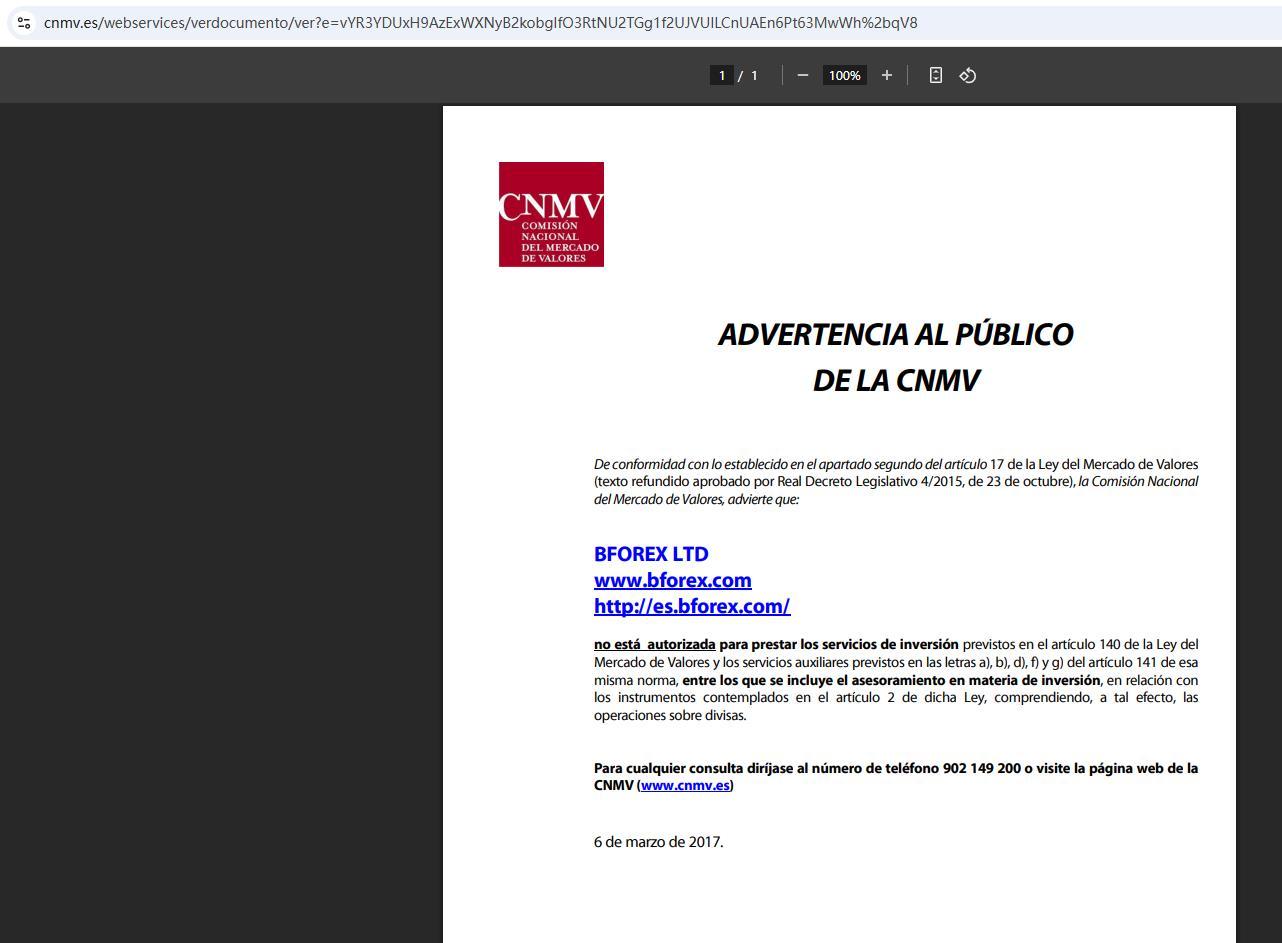Select the cnmv.es URL in address bar
Viewport: 1282px width, 943px height.
click(480, 22)
